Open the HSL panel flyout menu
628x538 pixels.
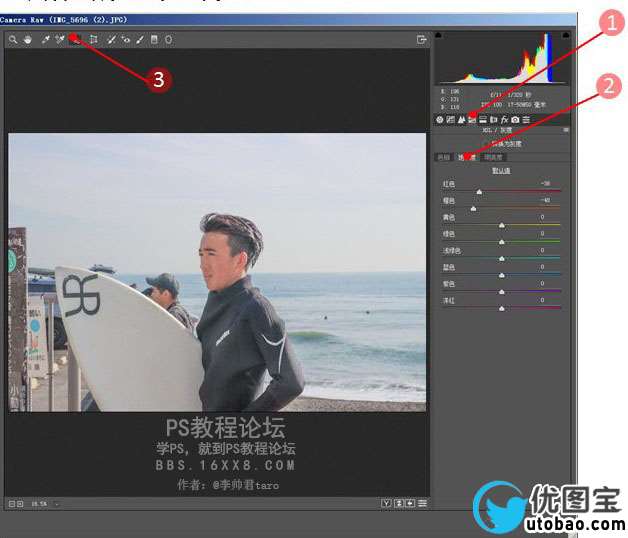coord(566,130)
